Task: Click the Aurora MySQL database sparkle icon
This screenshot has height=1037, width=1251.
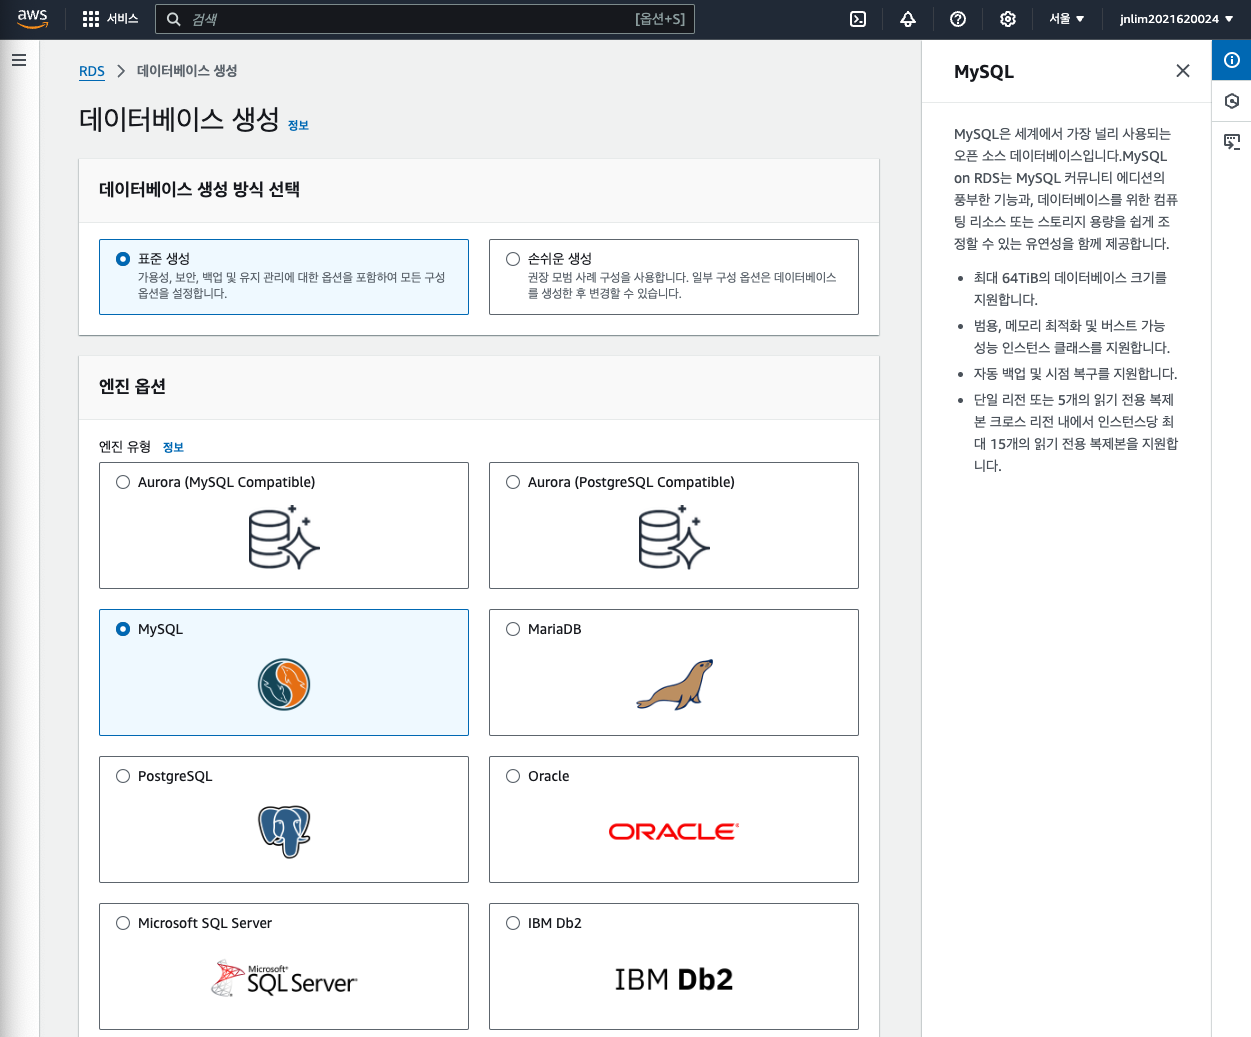Action: pos(284,538)
